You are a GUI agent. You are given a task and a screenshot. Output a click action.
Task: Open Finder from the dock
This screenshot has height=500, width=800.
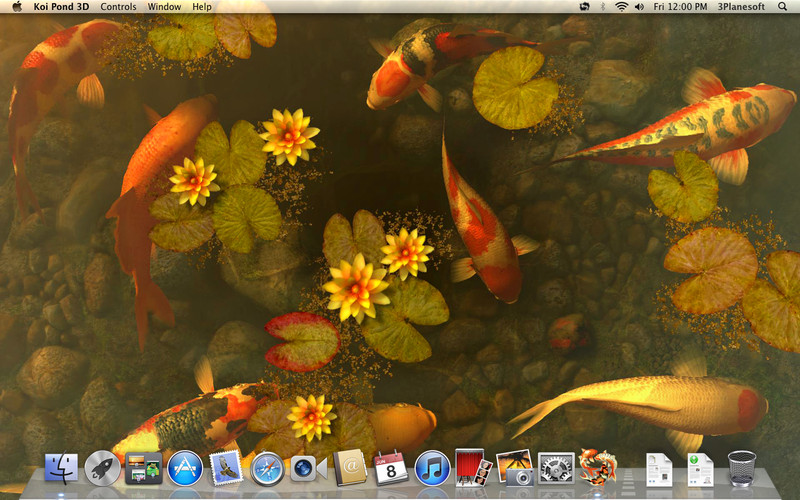62,467
